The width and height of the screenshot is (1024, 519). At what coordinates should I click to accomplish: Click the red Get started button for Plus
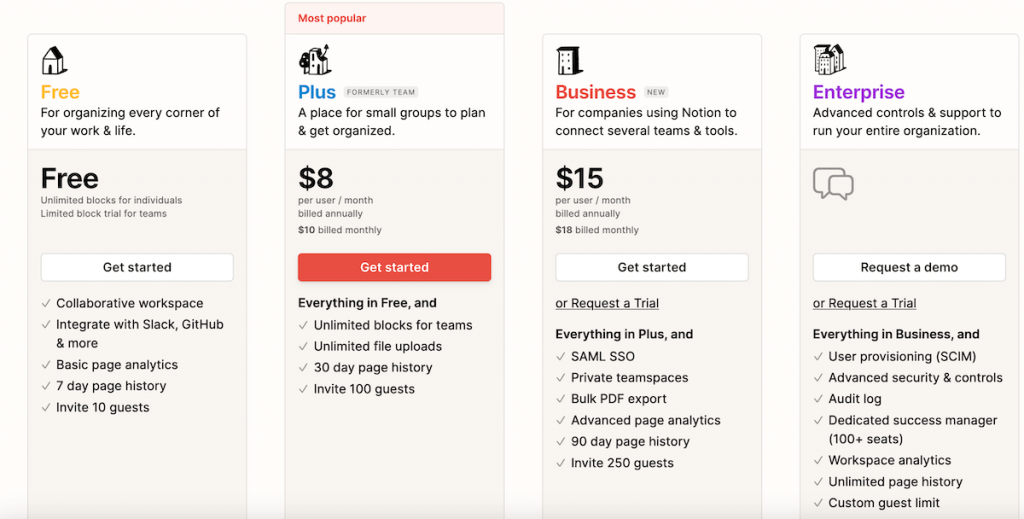[394, 267]
